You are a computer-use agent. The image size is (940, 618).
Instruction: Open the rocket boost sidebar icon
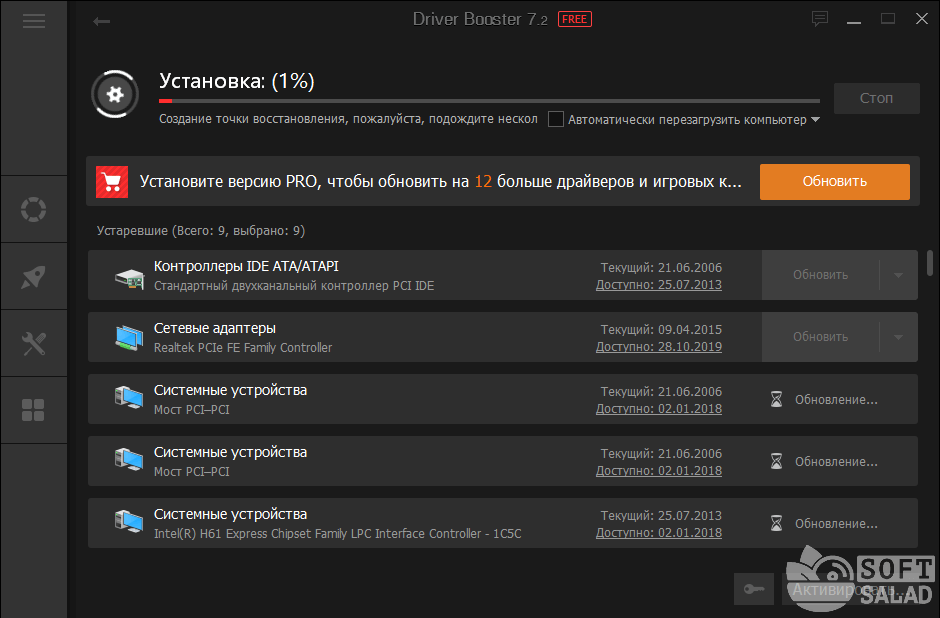(x=34, y=276)
